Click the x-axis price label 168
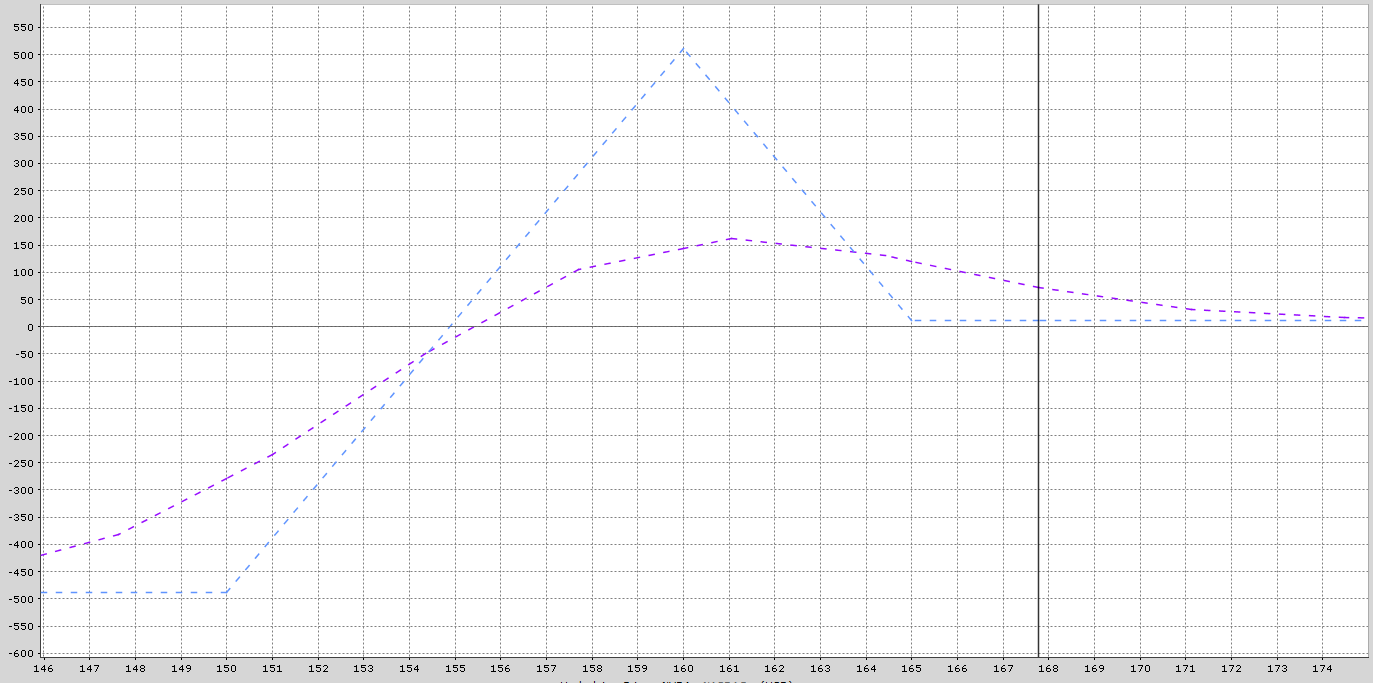The height and width of the screenshot is (683, 1373). point(1049,667)
